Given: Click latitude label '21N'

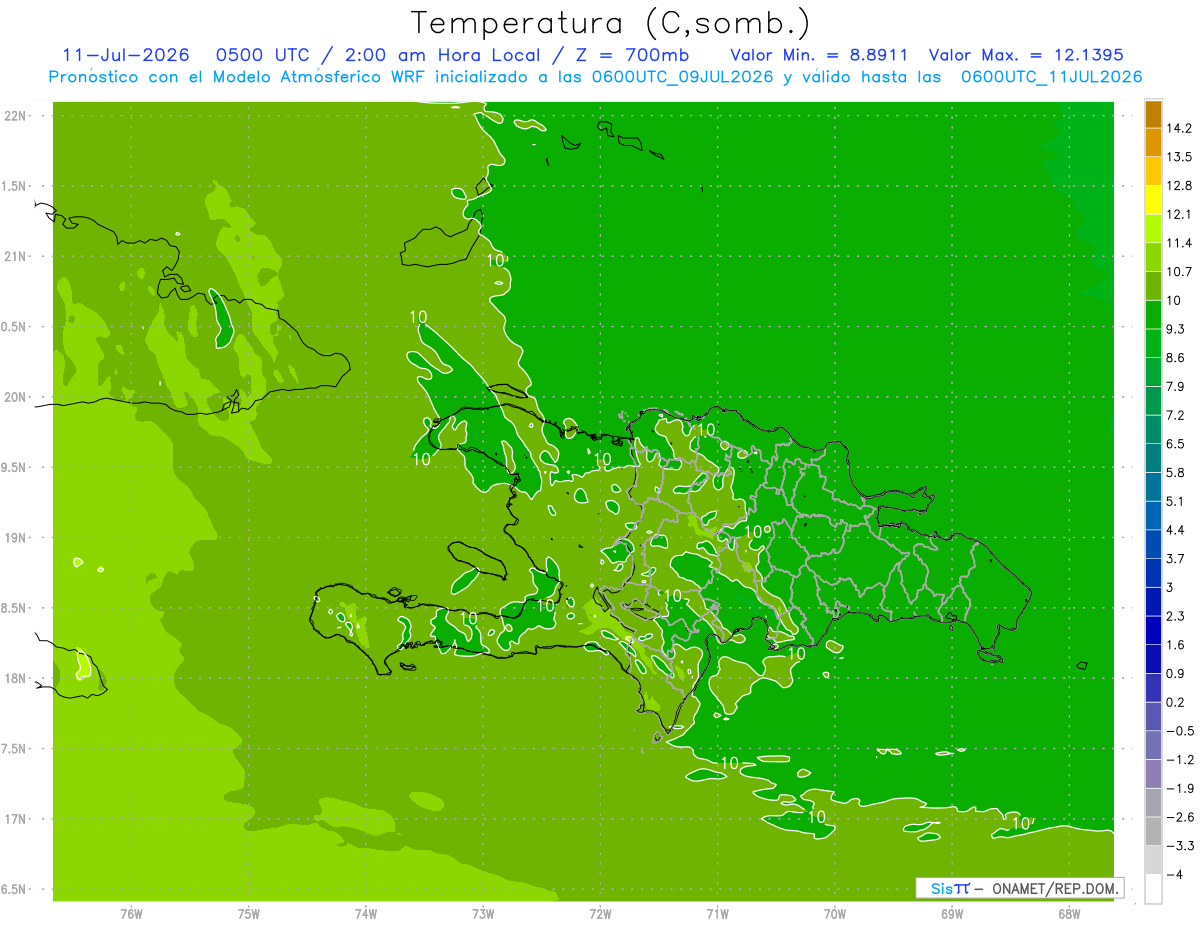Looking at the screenshot, I should [x=15, y=257].
